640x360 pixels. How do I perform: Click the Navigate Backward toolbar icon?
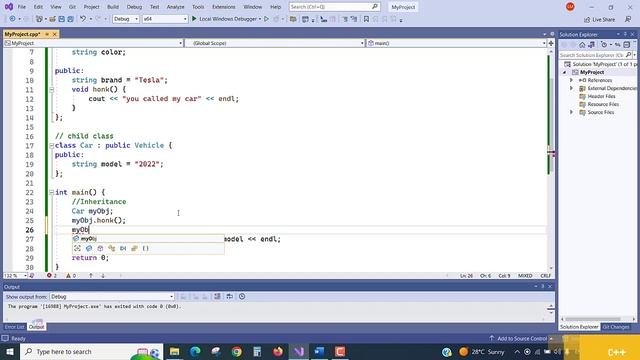tap(13, 19)
